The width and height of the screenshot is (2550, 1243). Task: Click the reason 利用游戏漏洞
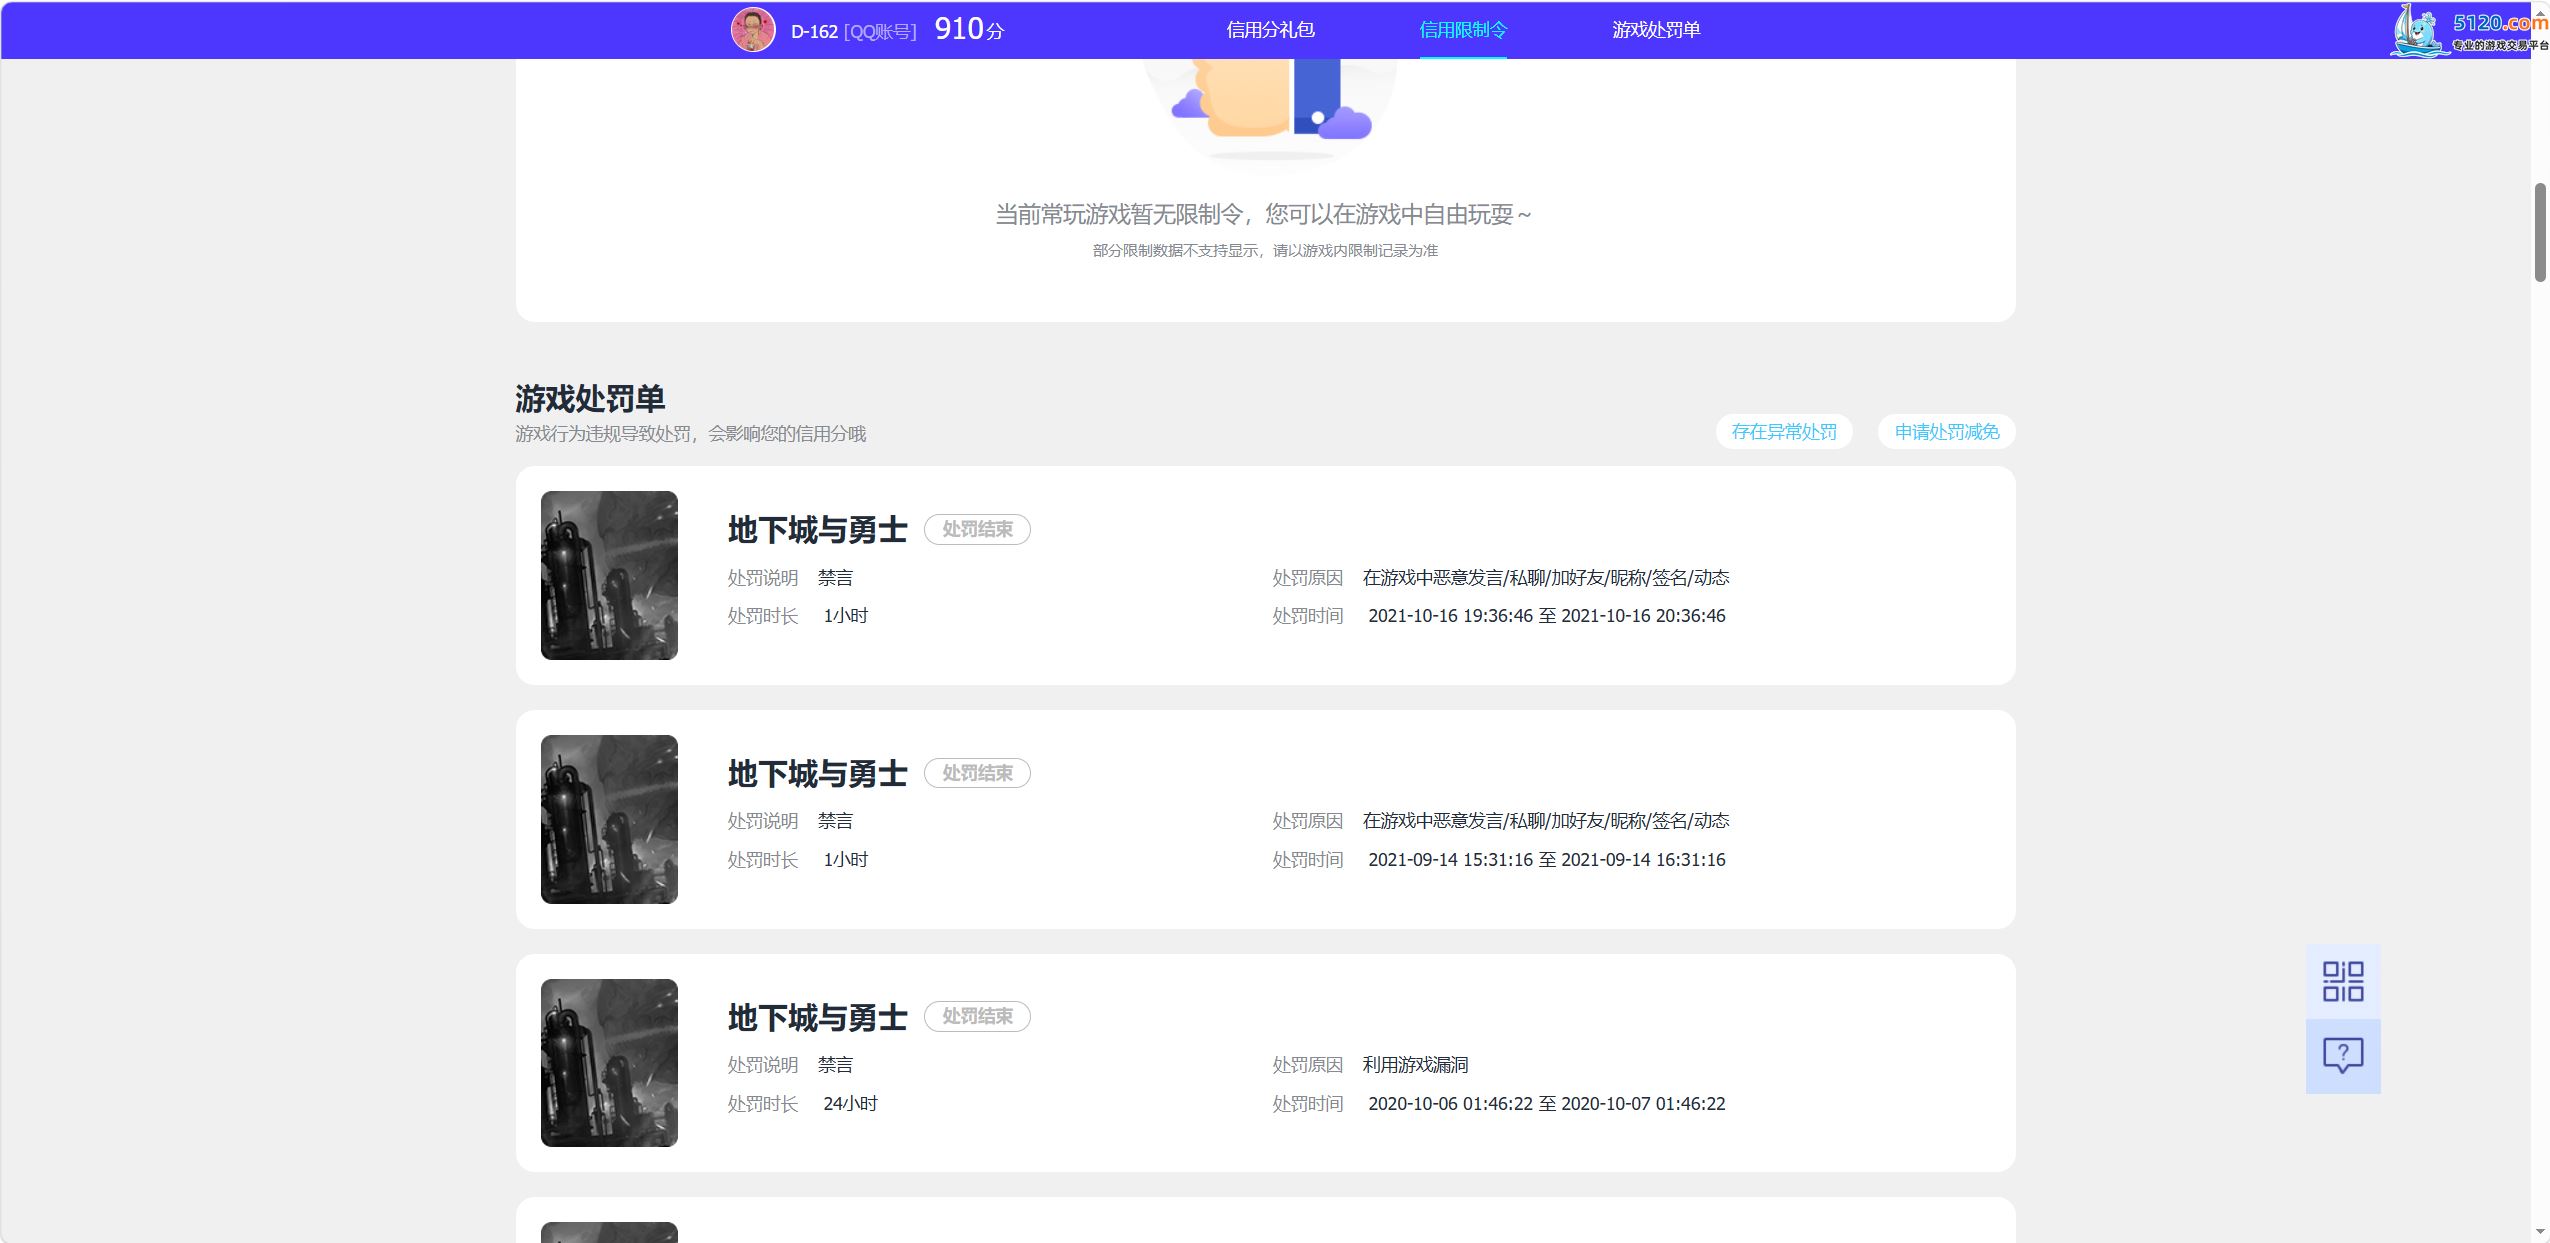[1415, 1065]
